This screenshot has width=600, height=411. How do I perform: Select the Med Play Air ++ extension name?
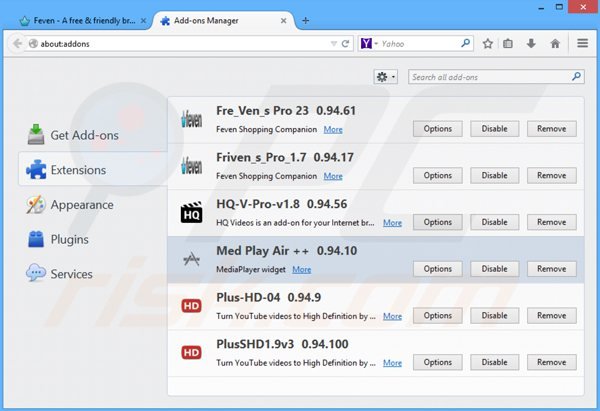click(x=262, y=251)
